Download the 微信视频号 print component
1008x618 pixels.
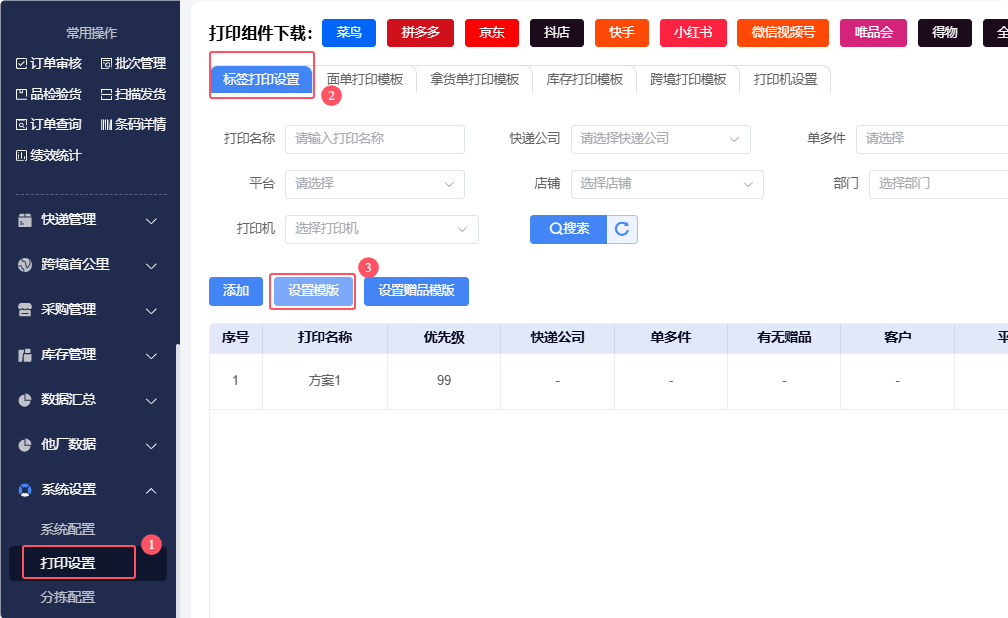pos(783,33)
